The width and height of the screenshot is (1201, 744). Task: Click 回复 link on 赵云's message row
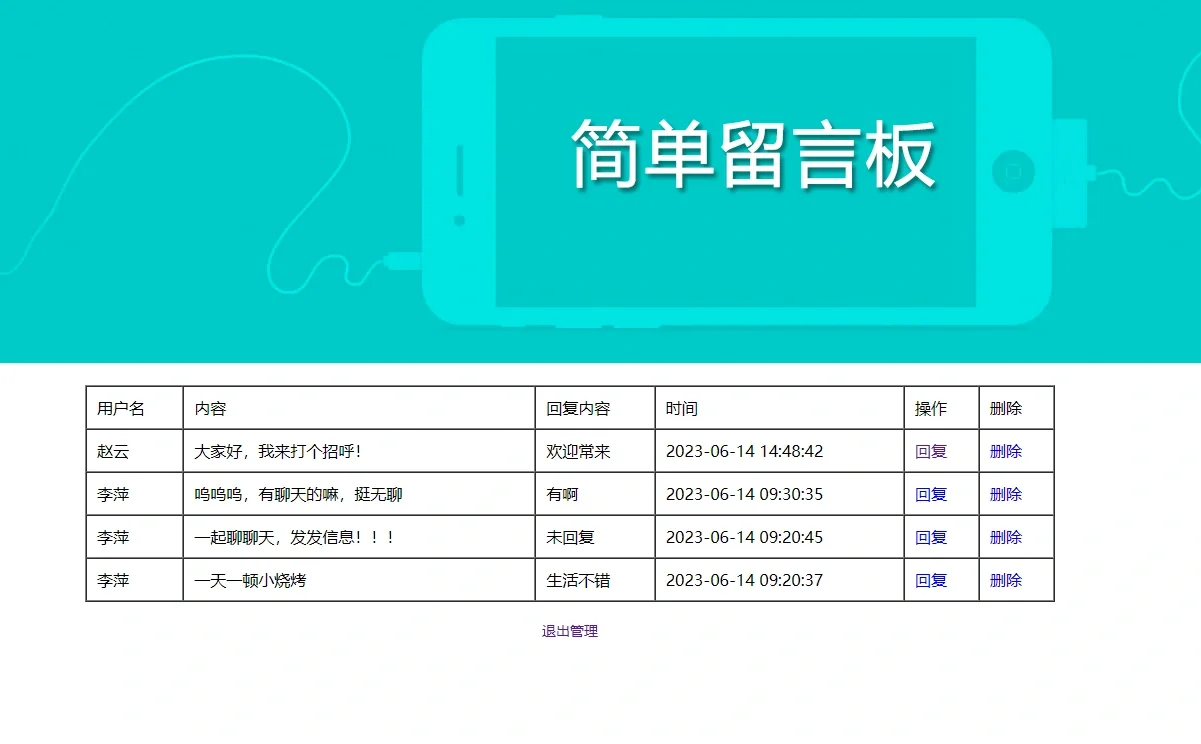(x=930, y=451)
